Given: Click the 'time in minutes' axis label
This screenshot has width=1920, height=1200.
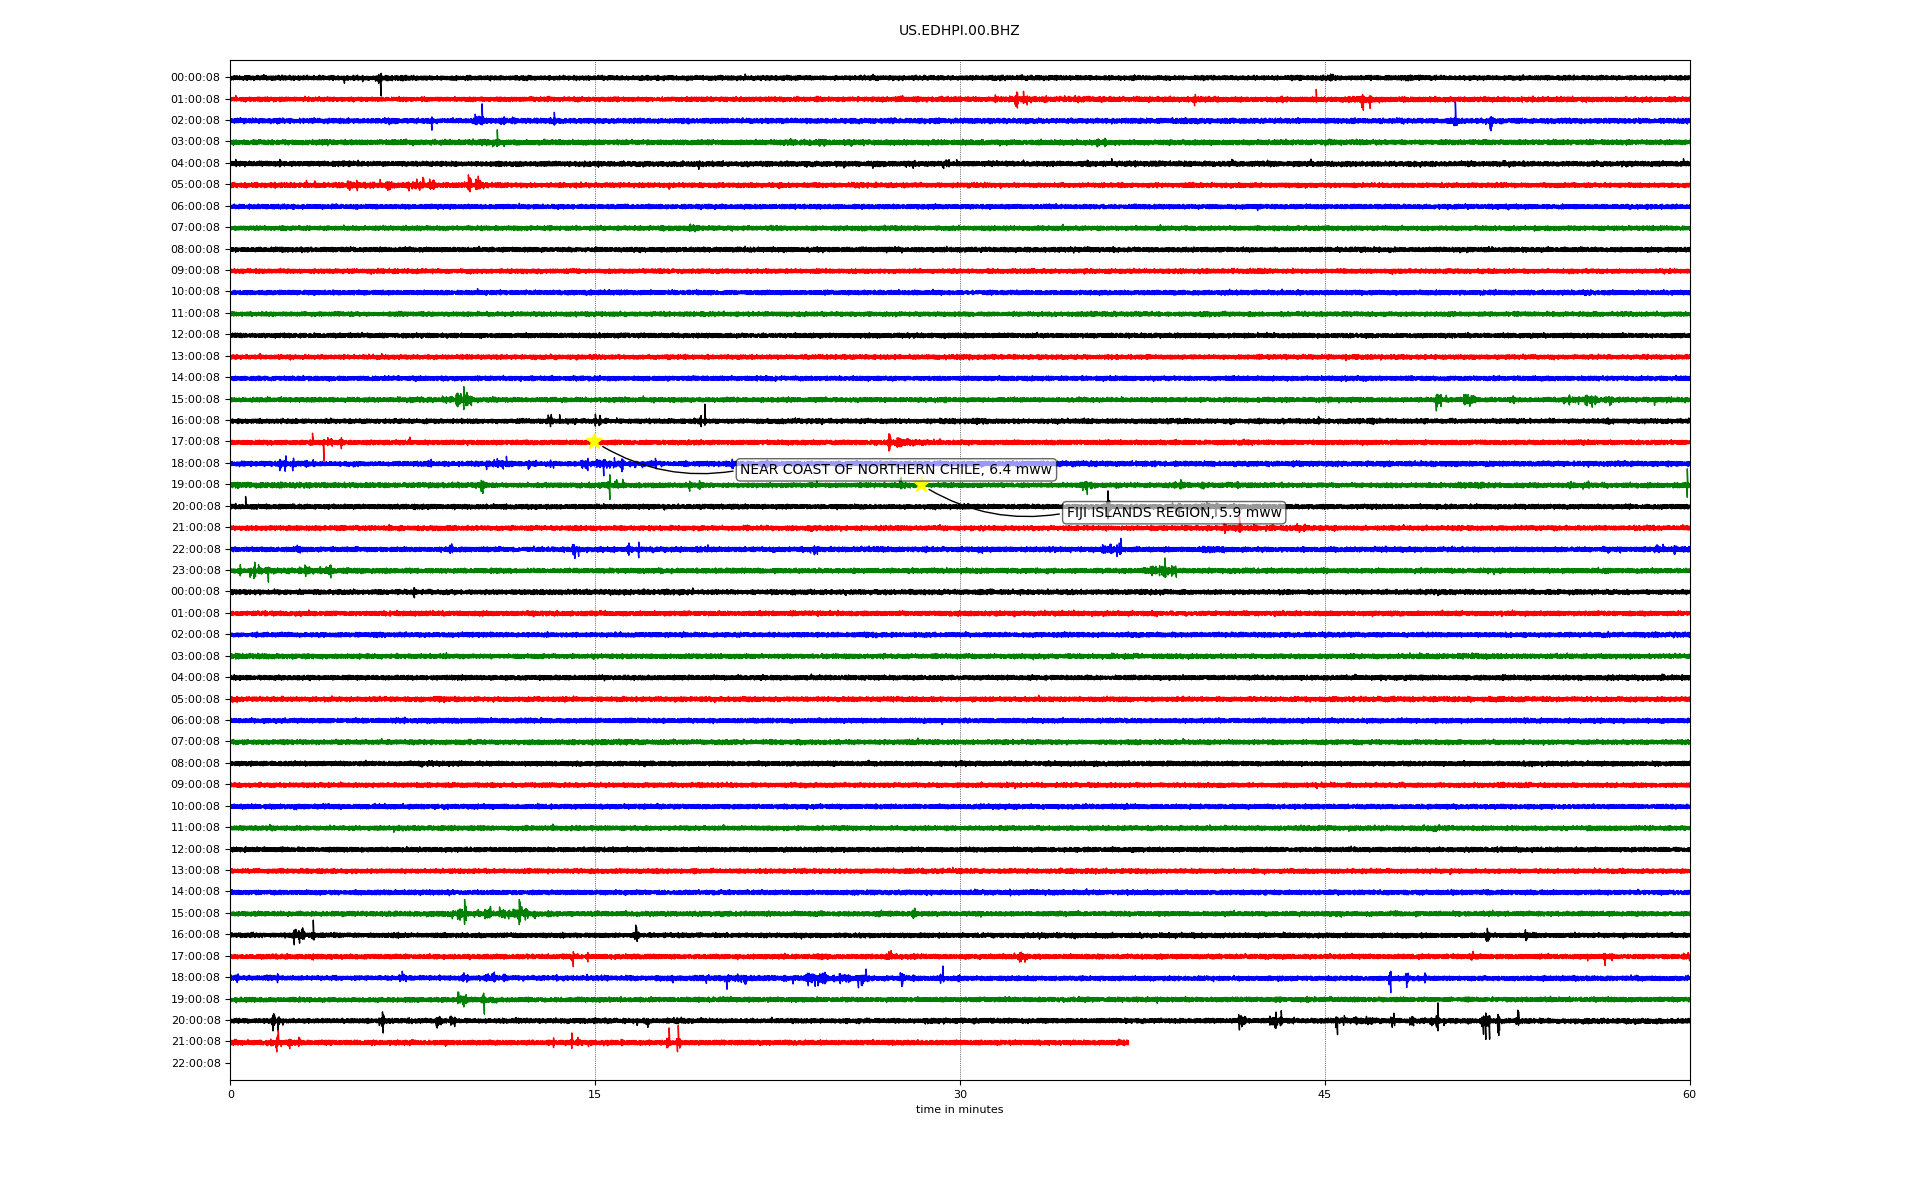Looking at the screenshot, I should click(959, 1110).
